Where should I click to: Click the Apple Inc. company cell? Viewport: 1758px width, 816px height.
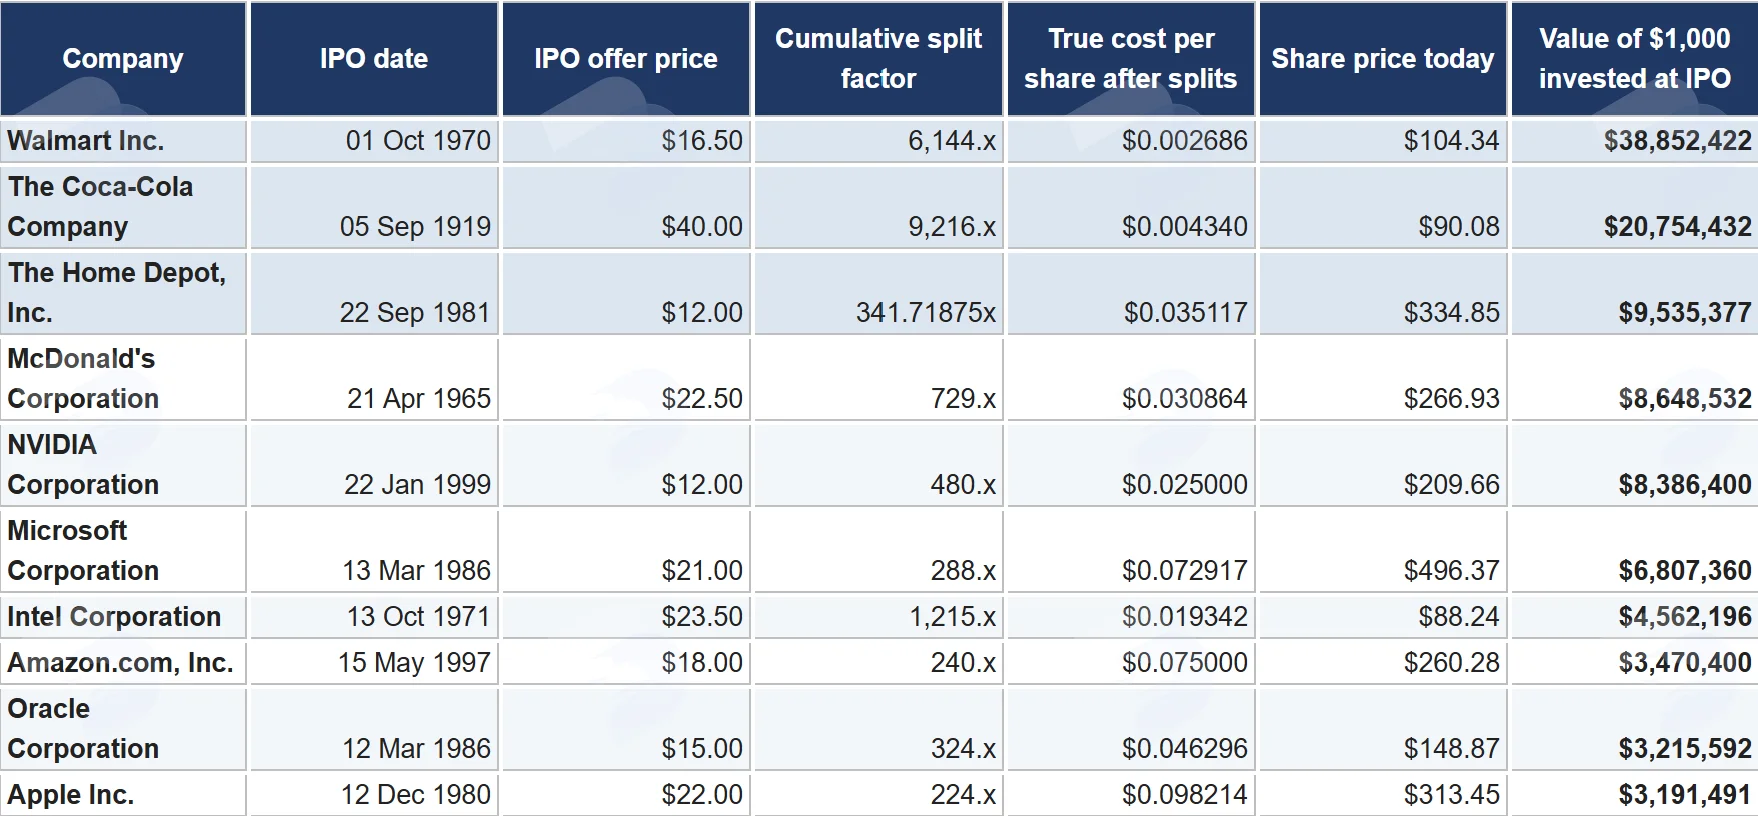pos(123,795)
